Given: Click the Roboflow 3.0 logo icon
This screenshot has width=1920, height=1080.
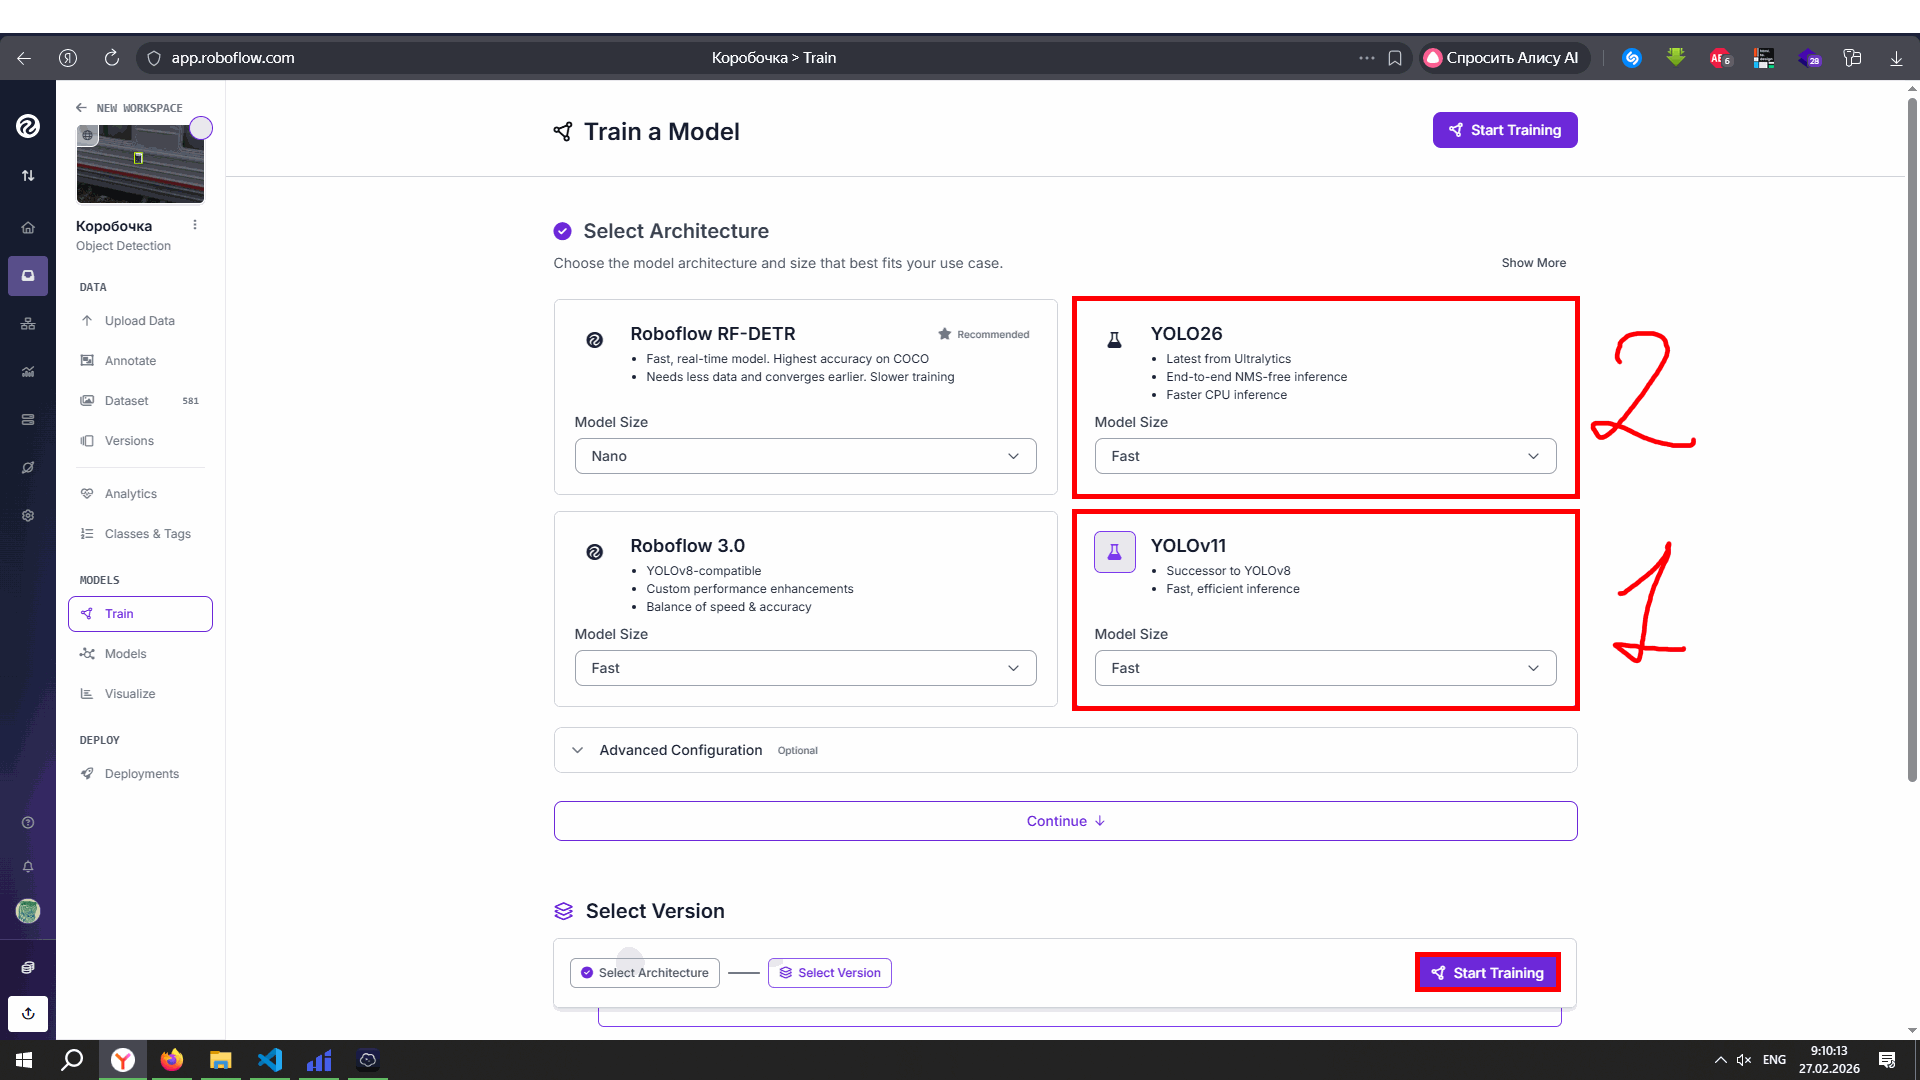Looking at the screenshot, I should 594,552.
